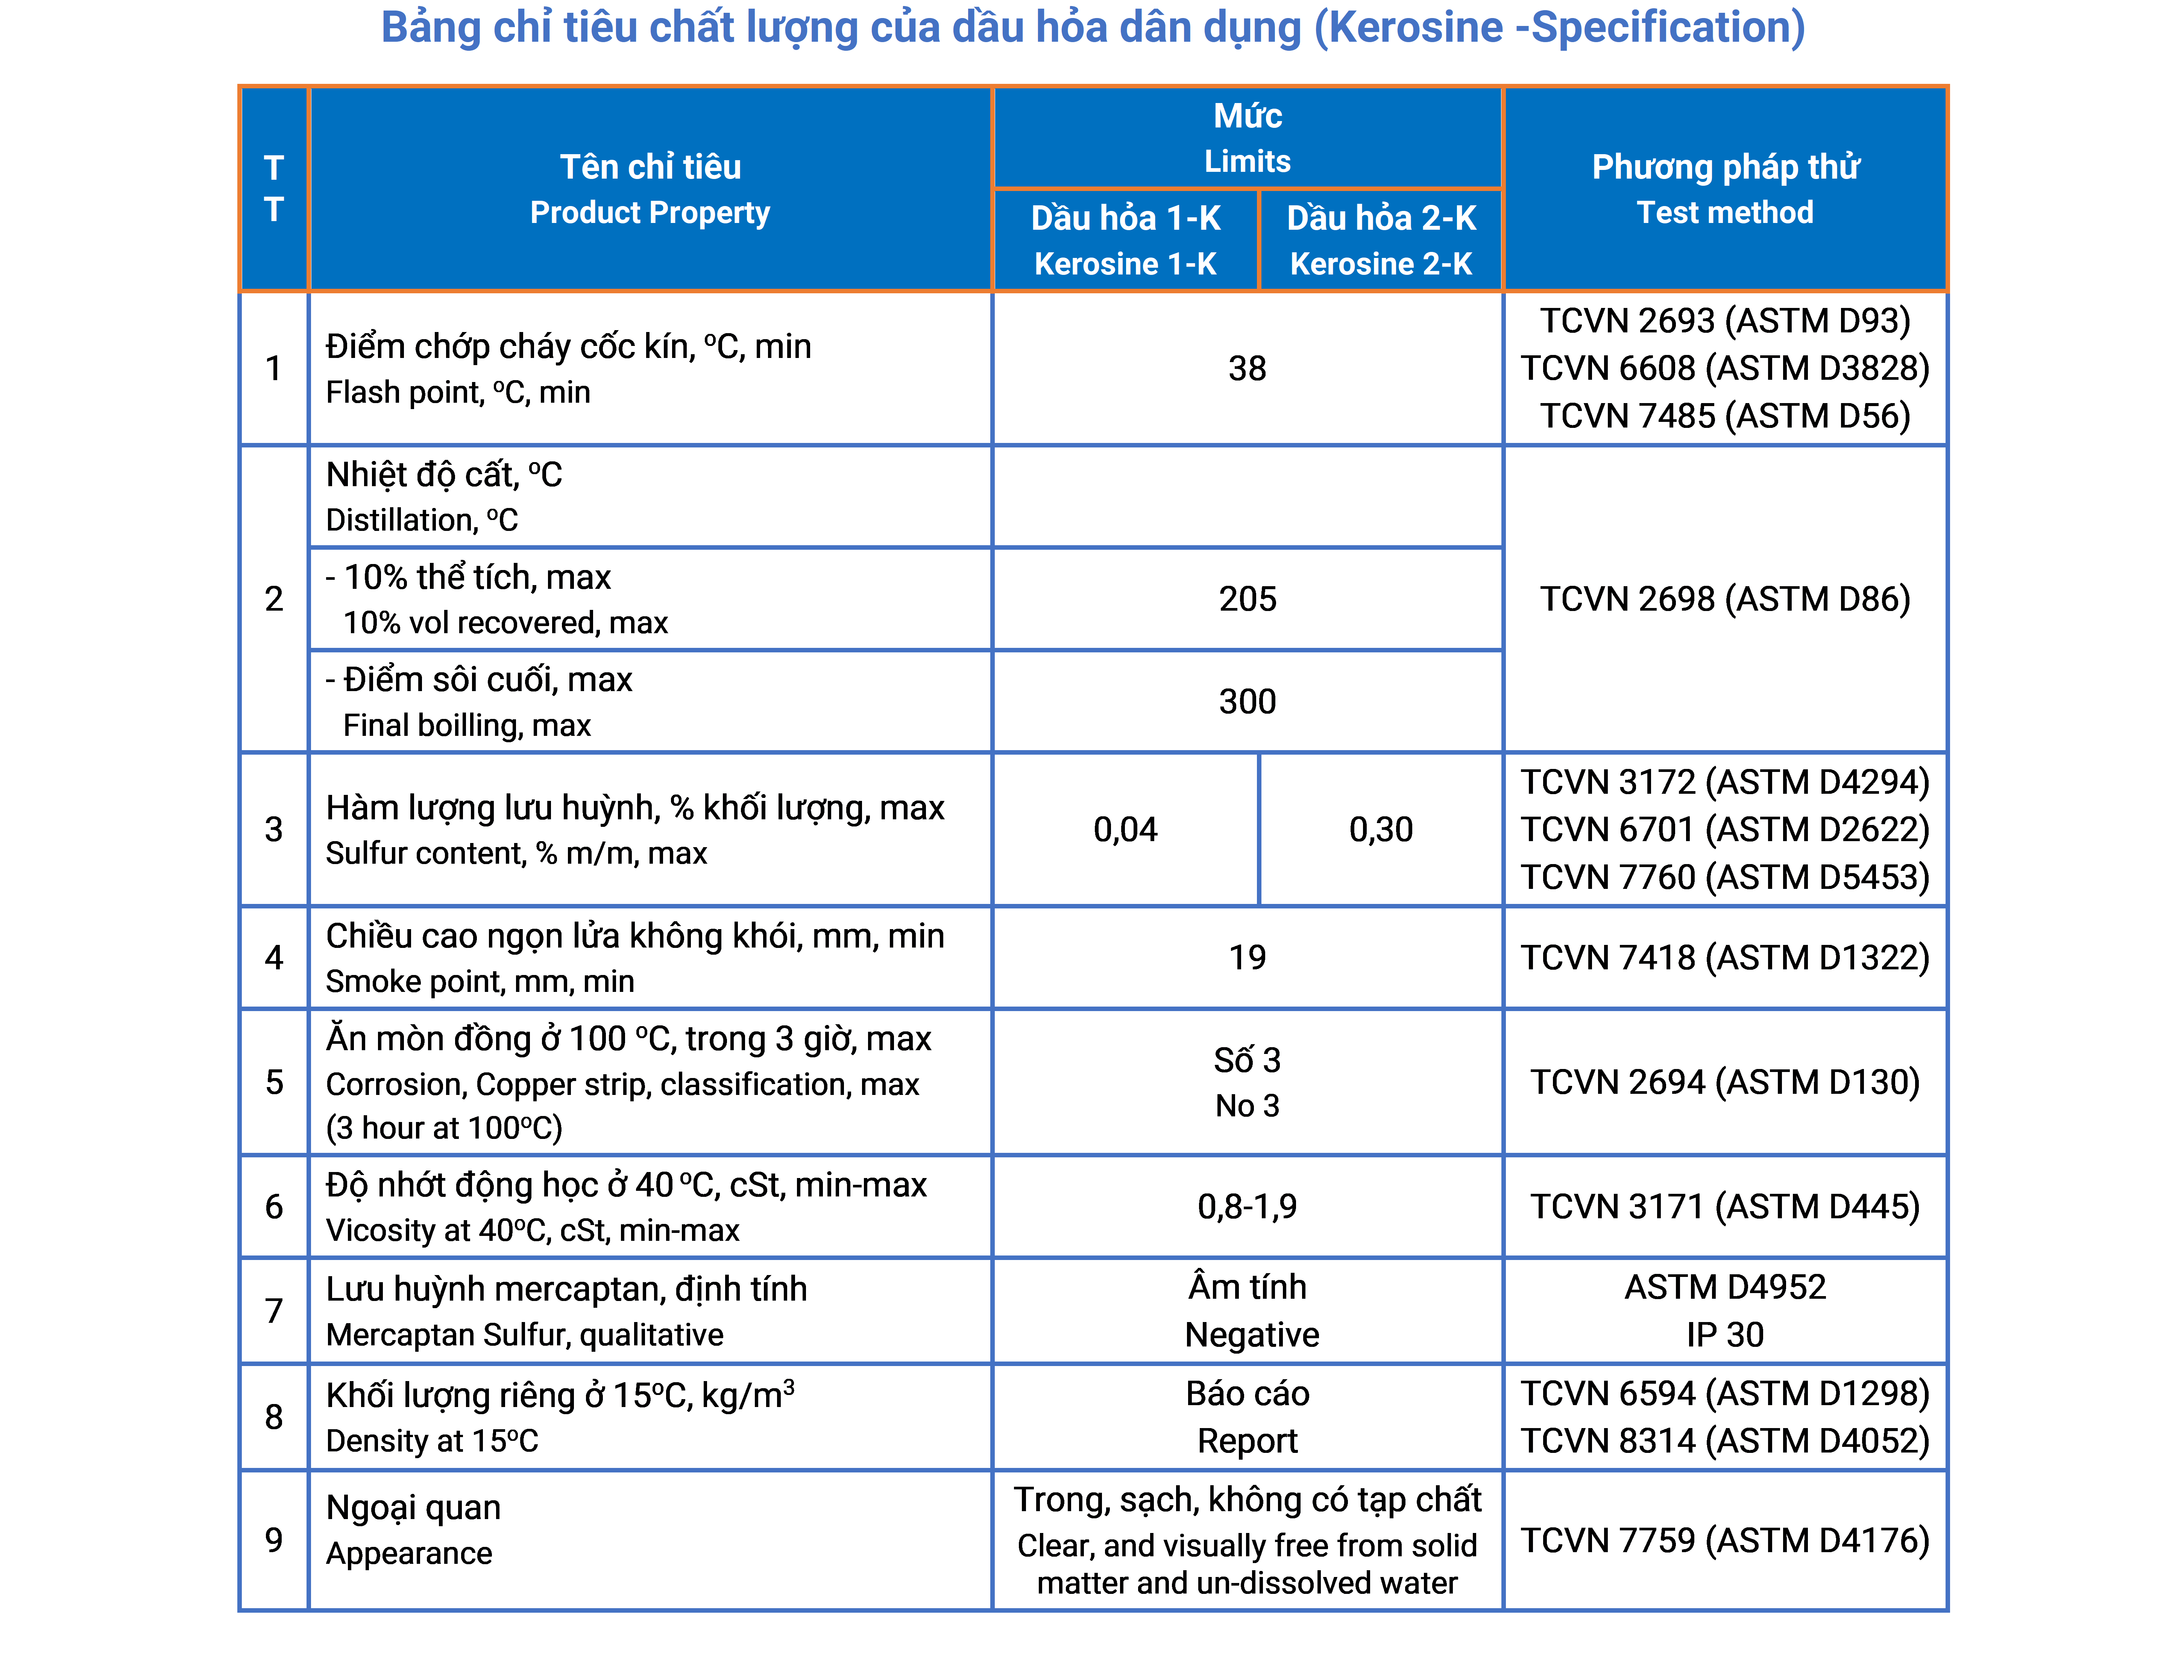Click 'TCVN 2693 (ASTM D93)' text
Image resolution: width=2184 pixels, height=1680 pixels.
(1725, 321)
